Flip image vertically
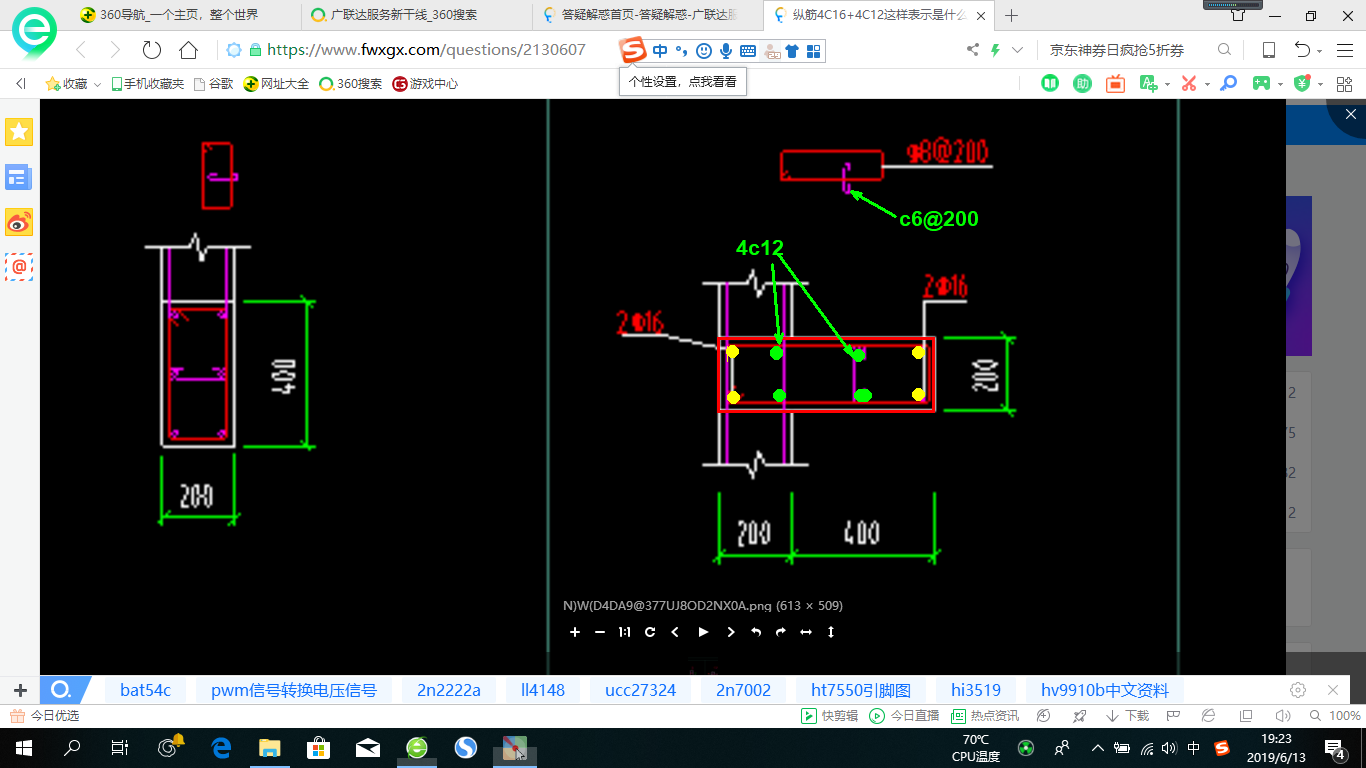1366x768 pixels. click(x=831, y=632)
